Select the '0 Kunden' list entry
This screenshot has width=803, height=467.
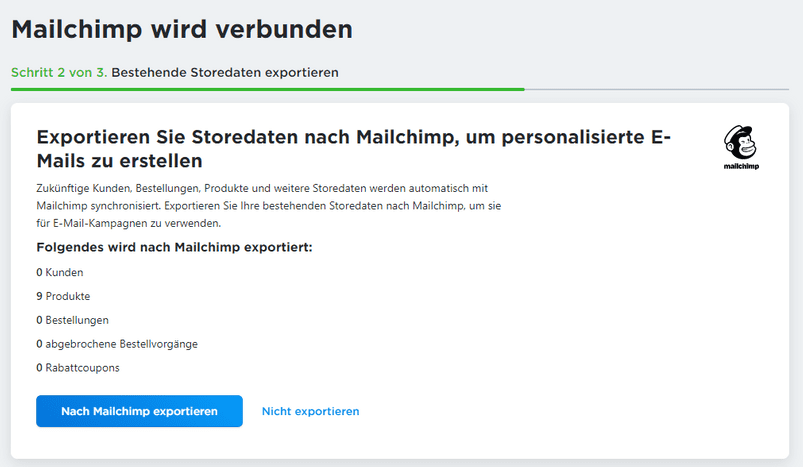[60, 272]
